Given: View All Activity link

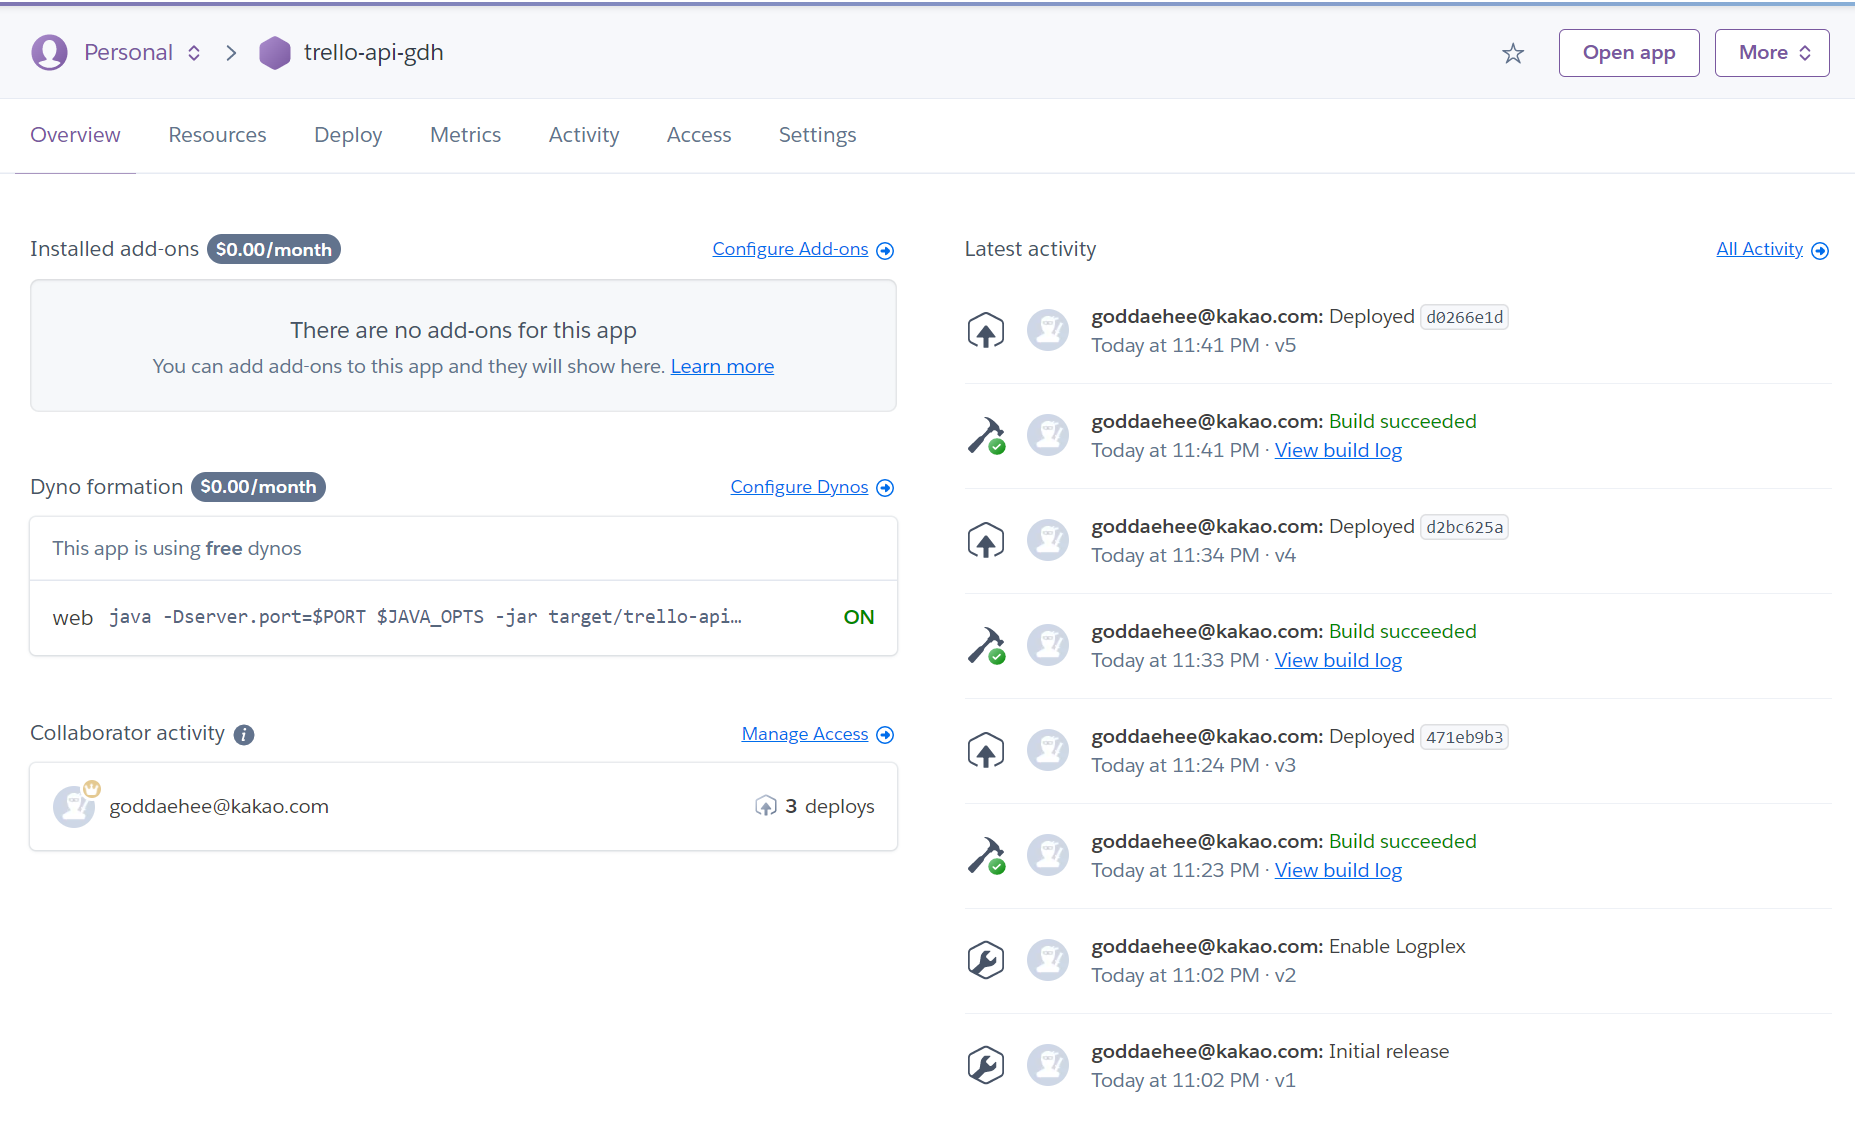Looking at the screenshot, I should [x=1759, y=249].
